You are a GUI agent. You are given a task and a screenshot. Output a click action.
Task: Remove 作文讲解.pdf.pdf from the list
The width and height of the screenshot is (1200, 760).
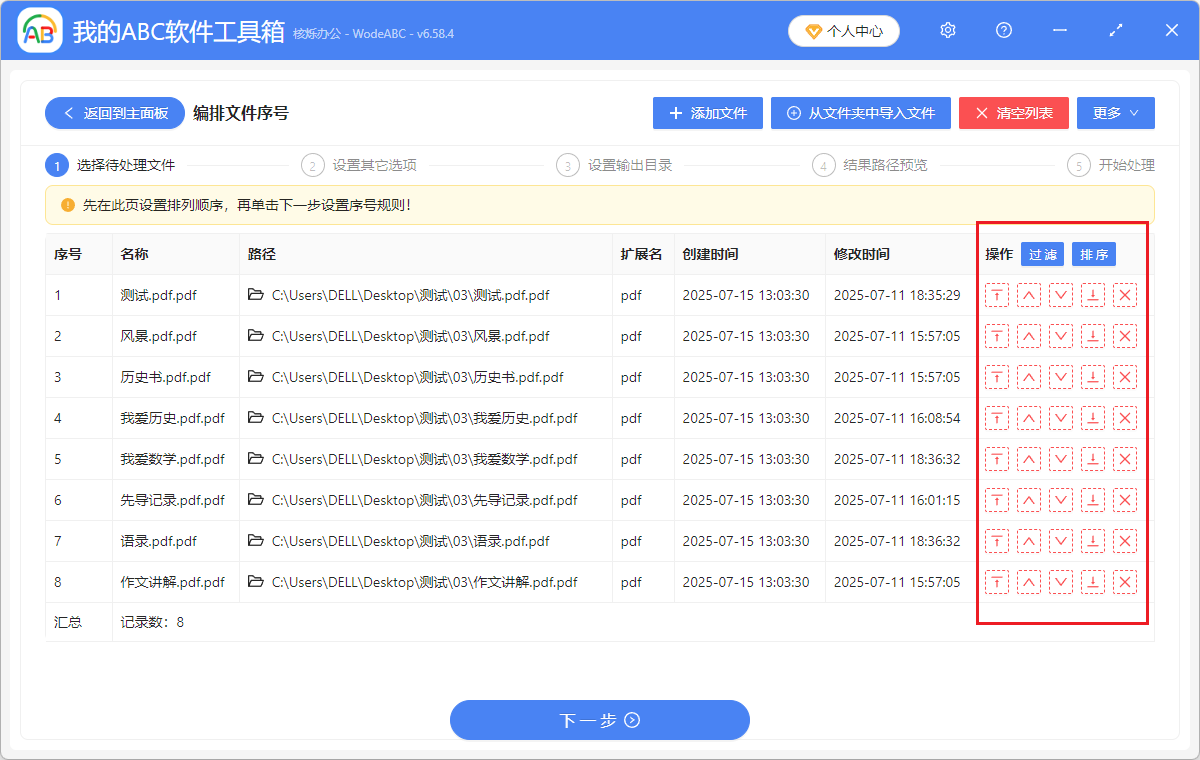pyautogui.click(x=1125, y=582)
